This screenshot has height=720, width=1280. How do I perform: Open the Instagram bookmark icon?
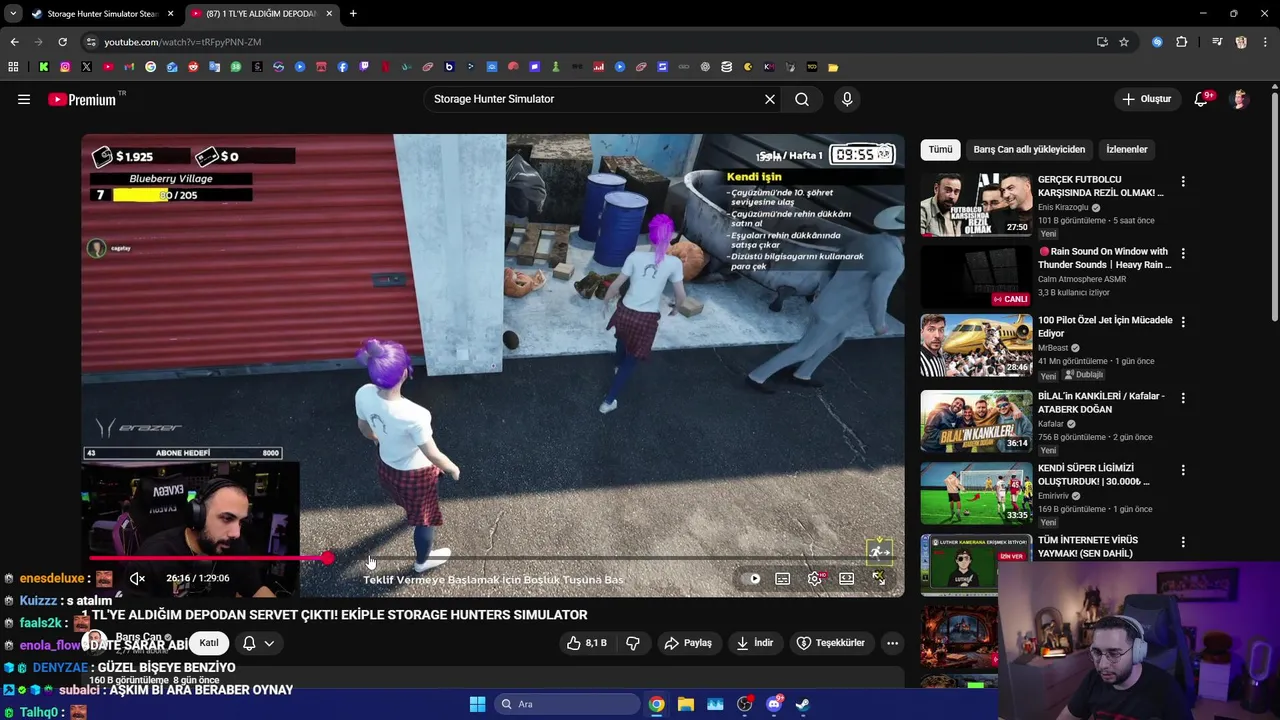point(65,67)
